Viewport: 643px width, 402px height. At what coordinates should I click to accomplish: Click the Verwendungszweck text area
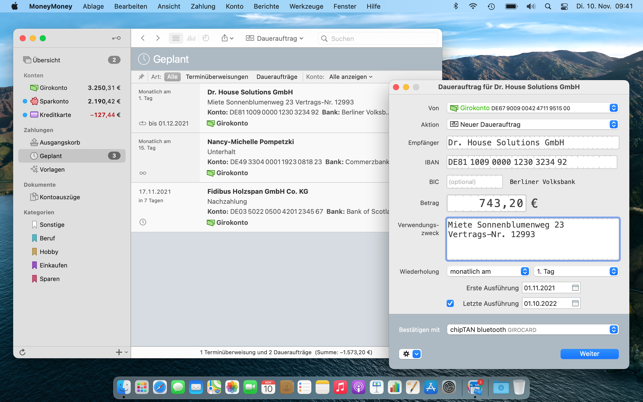pyautogui.click(x=533, y=239)
